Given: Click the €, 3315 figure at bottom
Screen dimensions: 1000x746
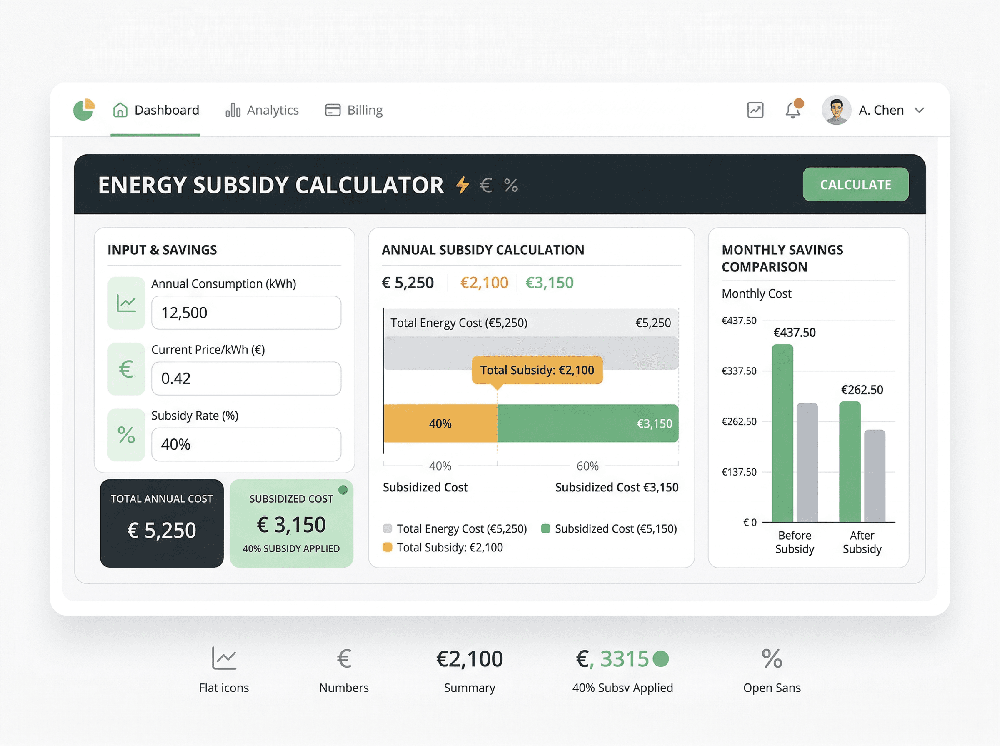Looking at the screenshot, I should [x=612, y=659].
